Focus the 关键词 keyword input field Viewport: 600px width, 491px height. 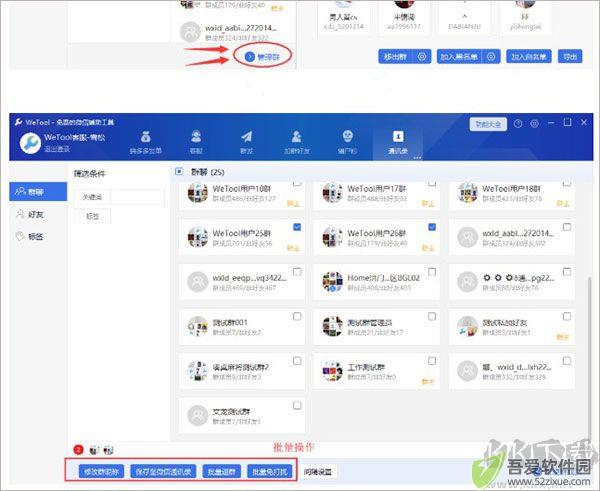coord(137,197)
